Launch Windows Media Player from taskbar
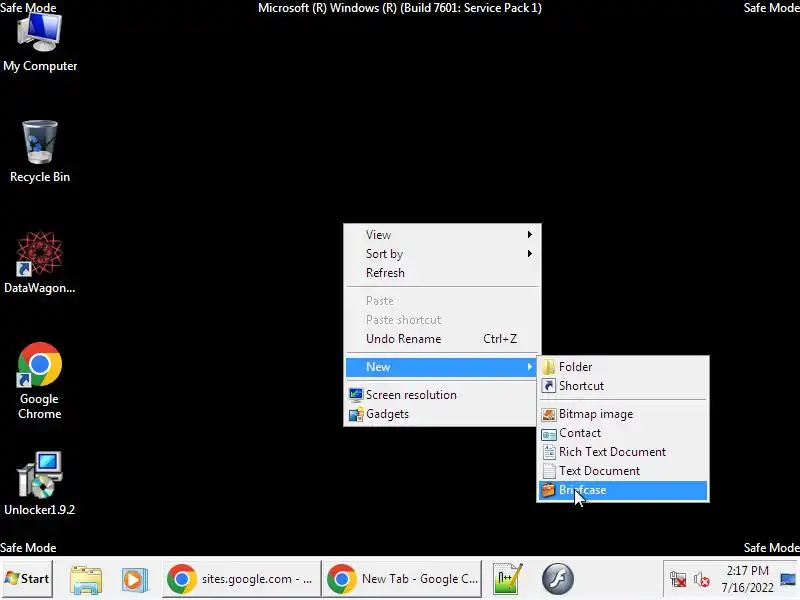The width and height of the screenshot is (800, 600). pyautogui.click(x=135, y=579)
